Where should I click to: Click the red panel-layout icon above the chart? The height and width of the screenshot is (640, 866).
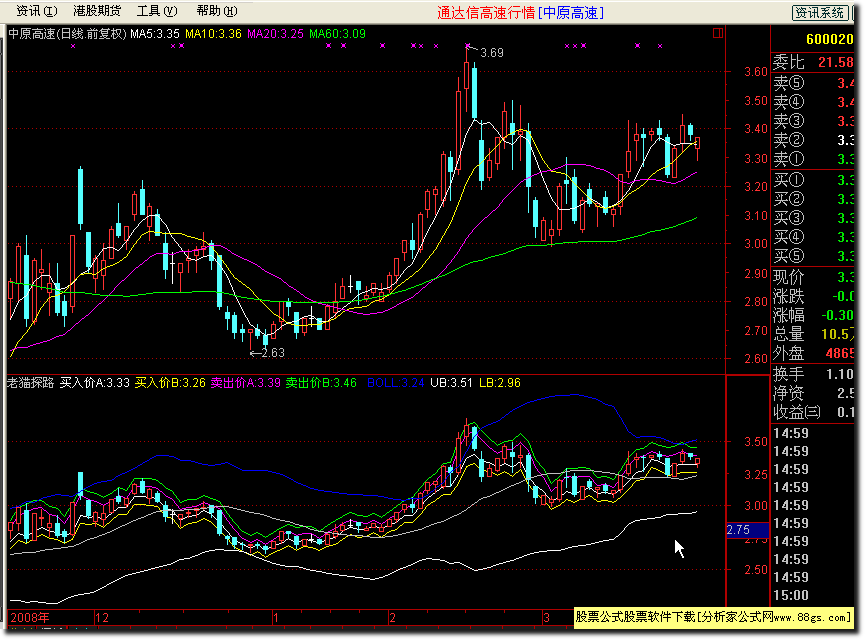[x=717, y=33]
